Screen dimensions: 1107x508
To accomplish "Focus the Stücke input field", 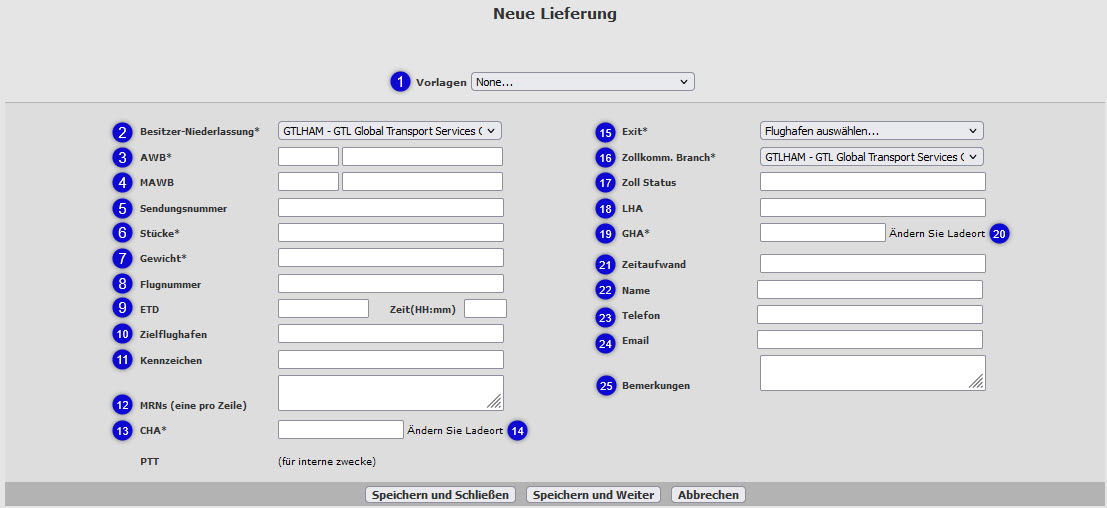I will pos(390,233).
